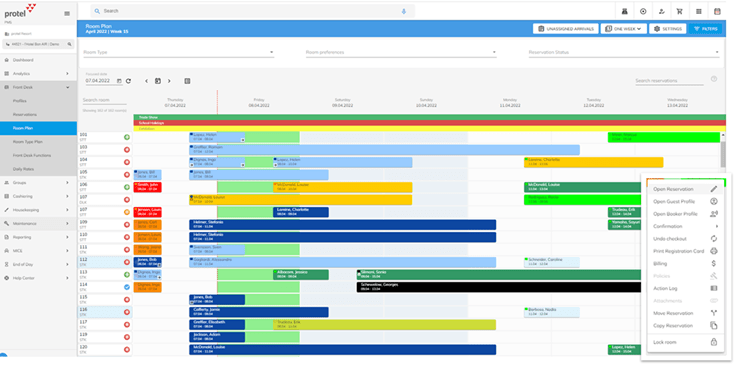Click the hamburger menu icon beside protel logo
Image resolution: width=735 pixels, height=365 pixels.
click(67, 14)
